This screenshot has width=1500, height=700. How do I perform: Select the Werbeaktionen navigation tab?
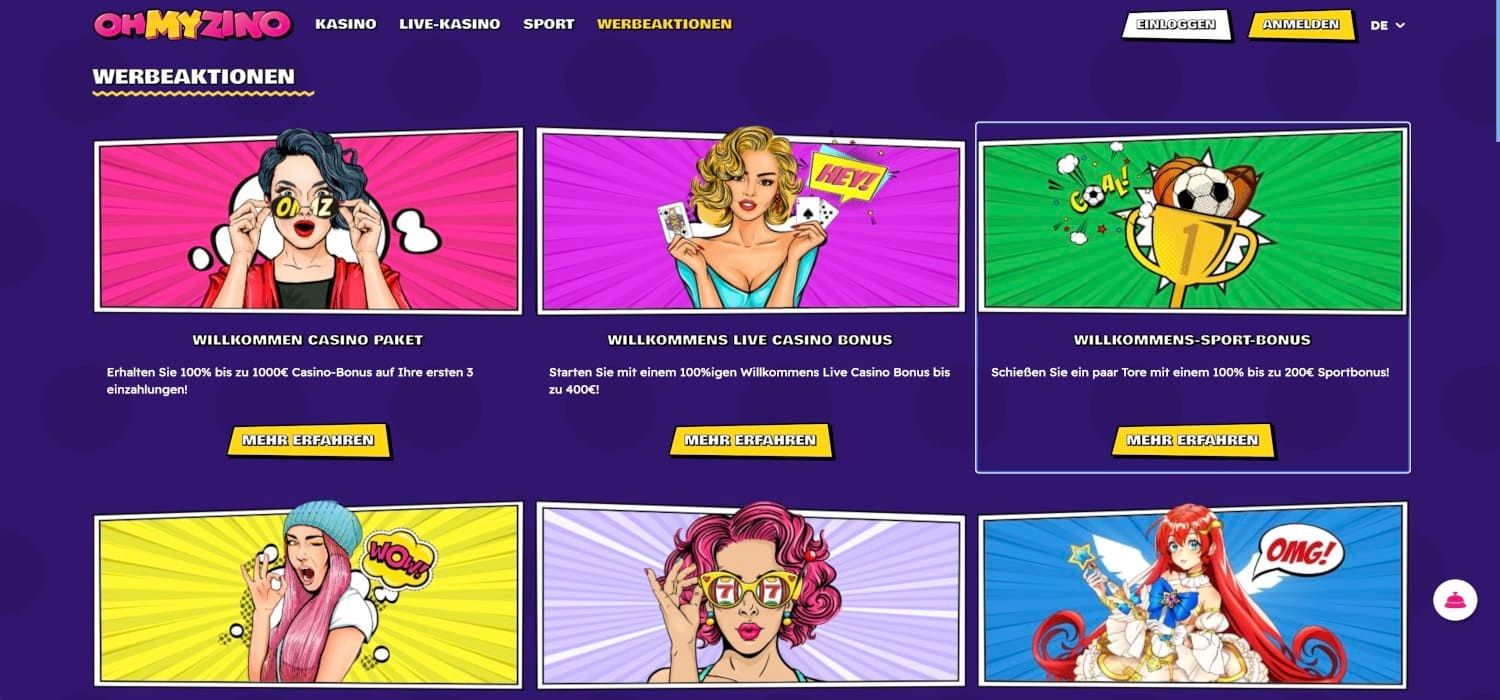[x=664, y=24]
